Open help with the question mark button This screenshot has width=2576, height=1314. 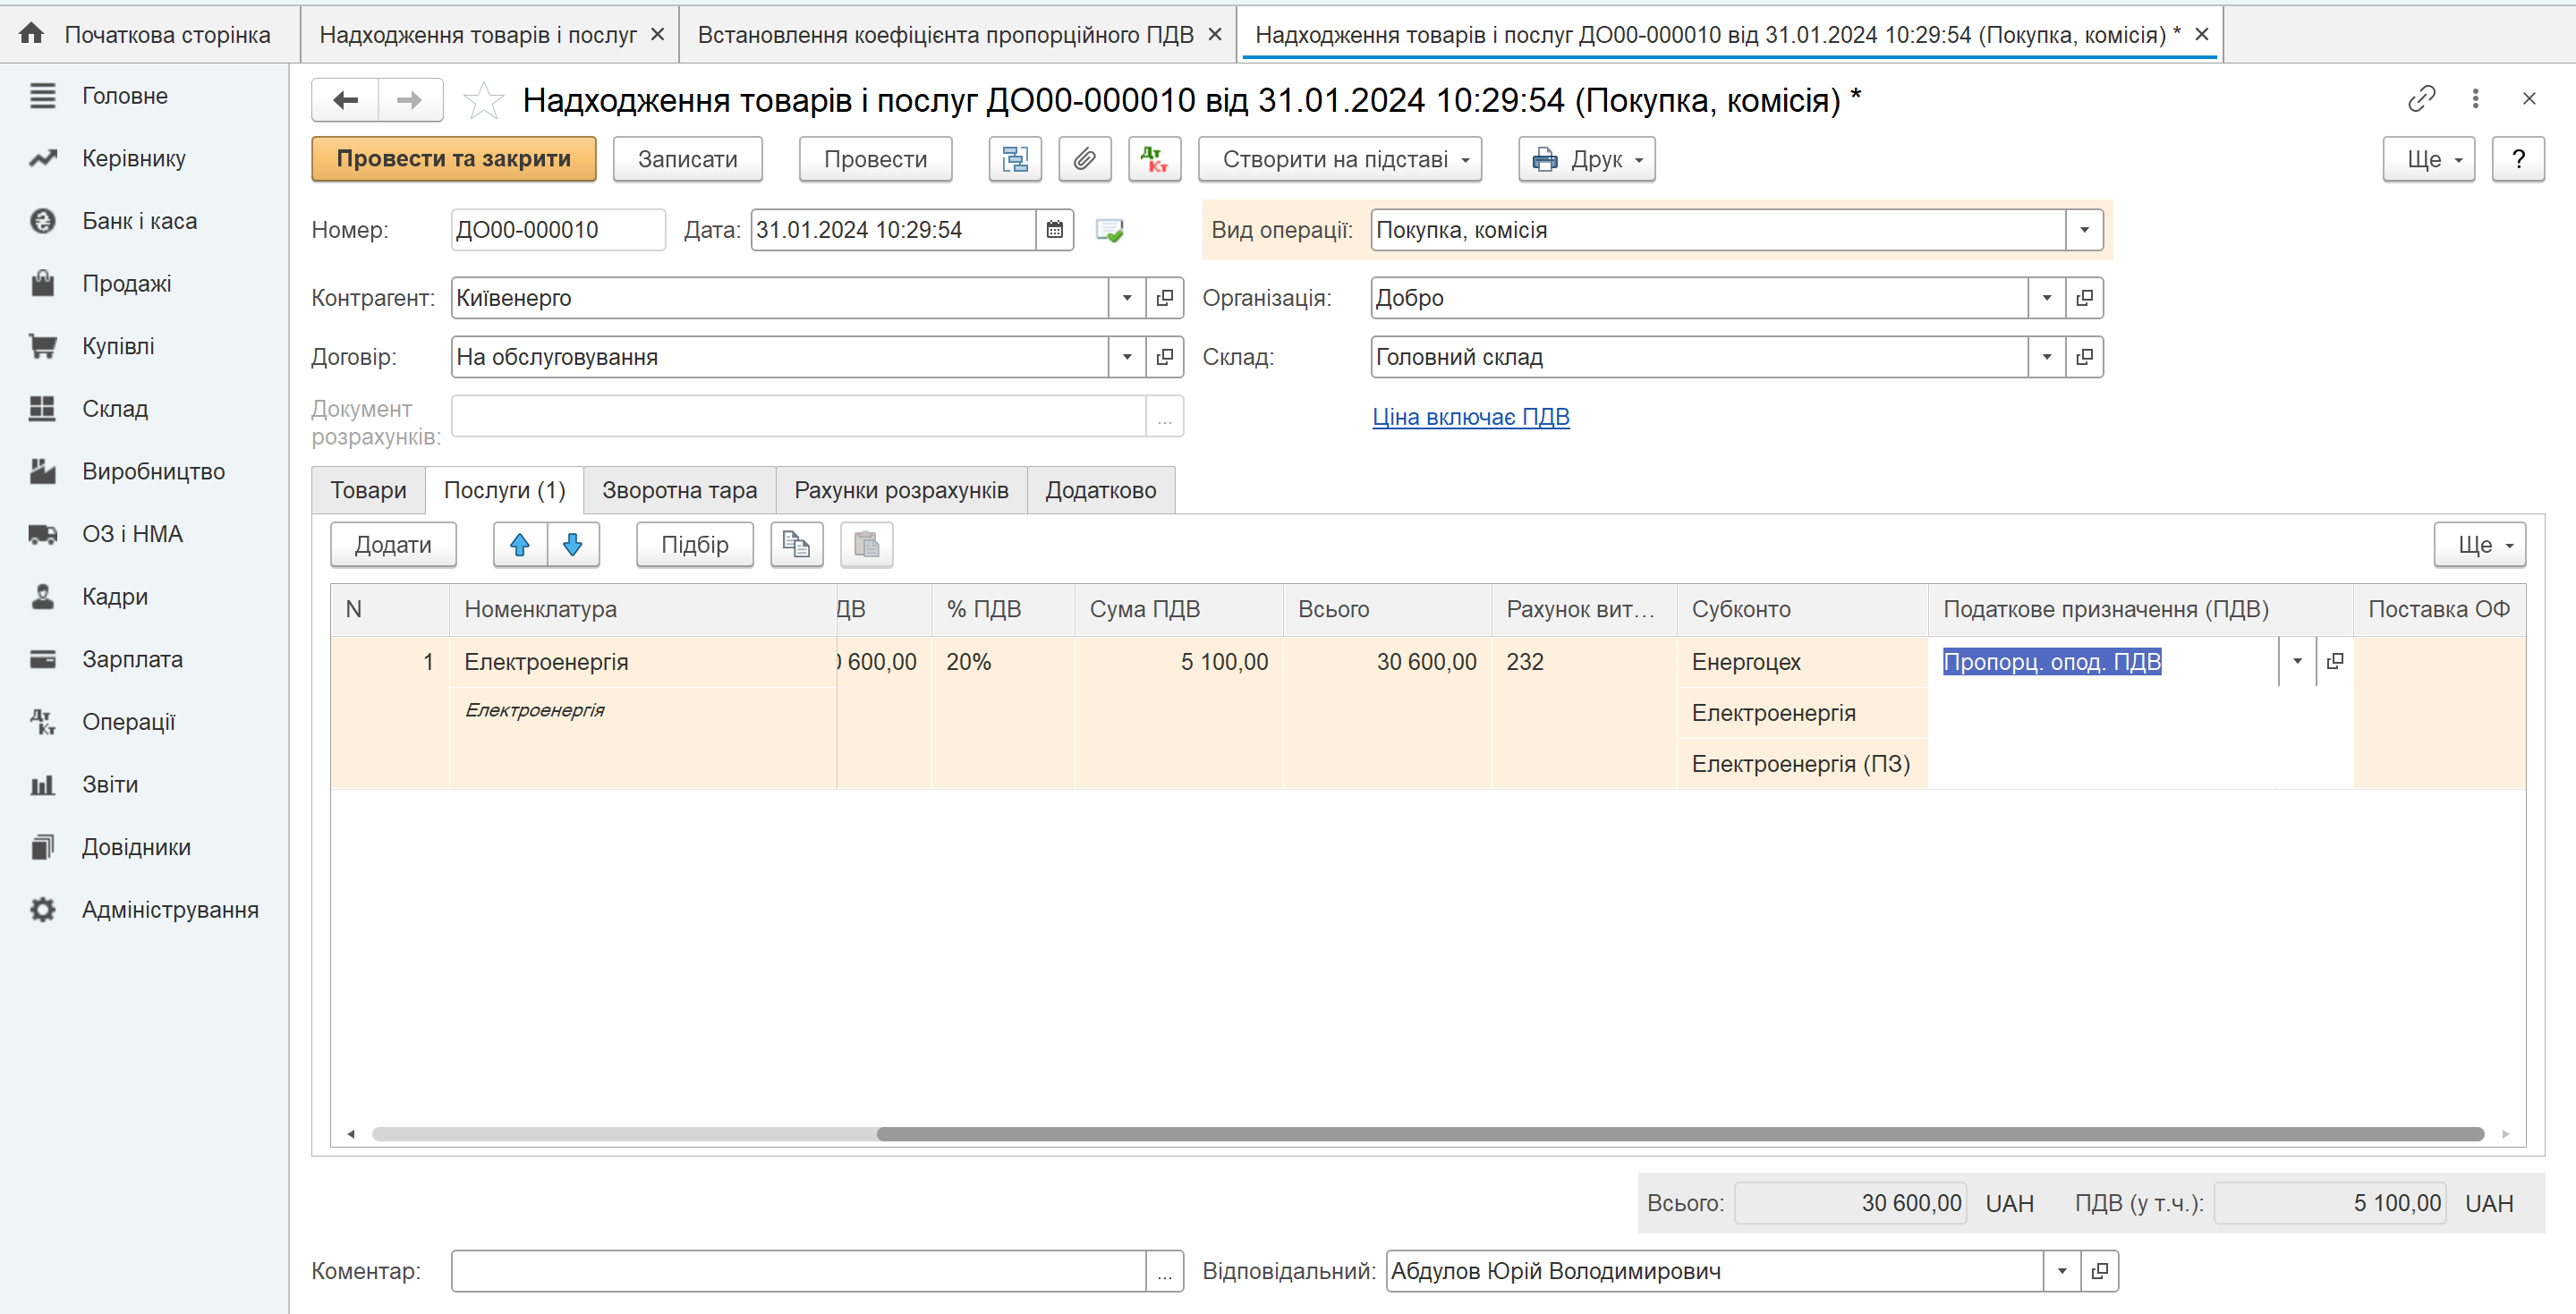click(x=2518, y=159)
